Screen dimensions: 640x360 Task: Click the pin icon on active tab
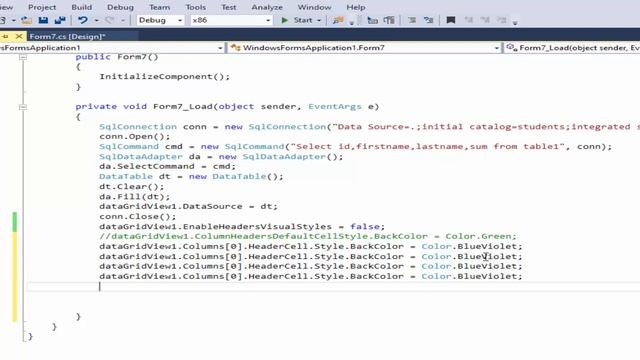[5, 36]
